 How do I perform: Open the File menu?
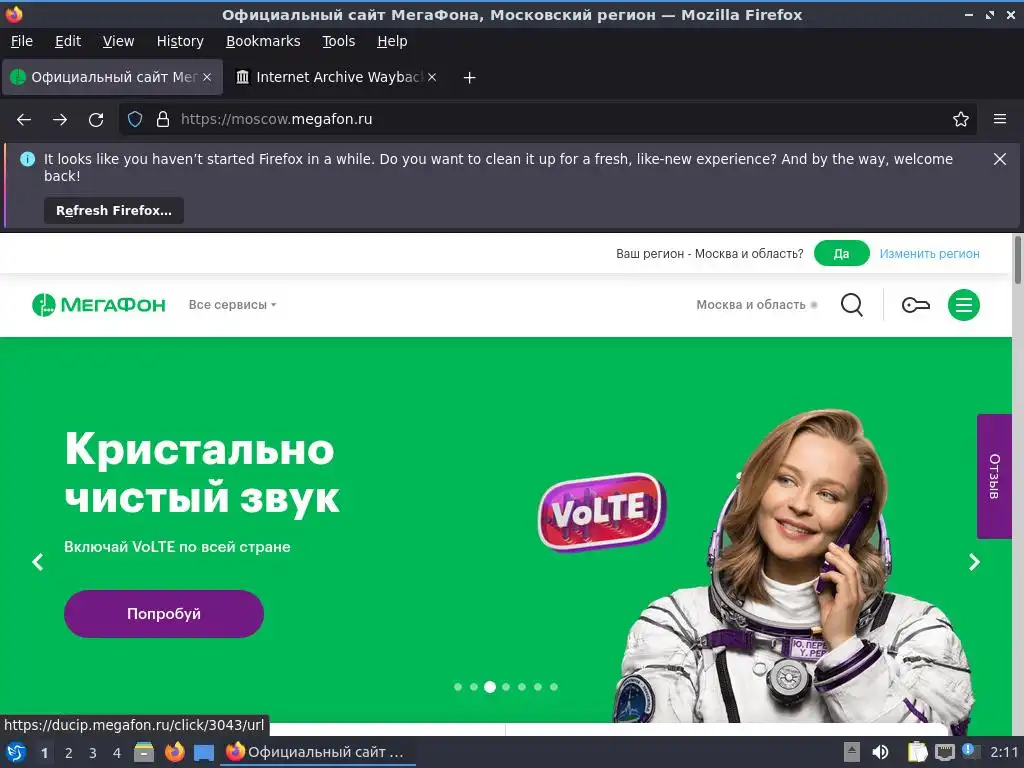coord(22,41)
